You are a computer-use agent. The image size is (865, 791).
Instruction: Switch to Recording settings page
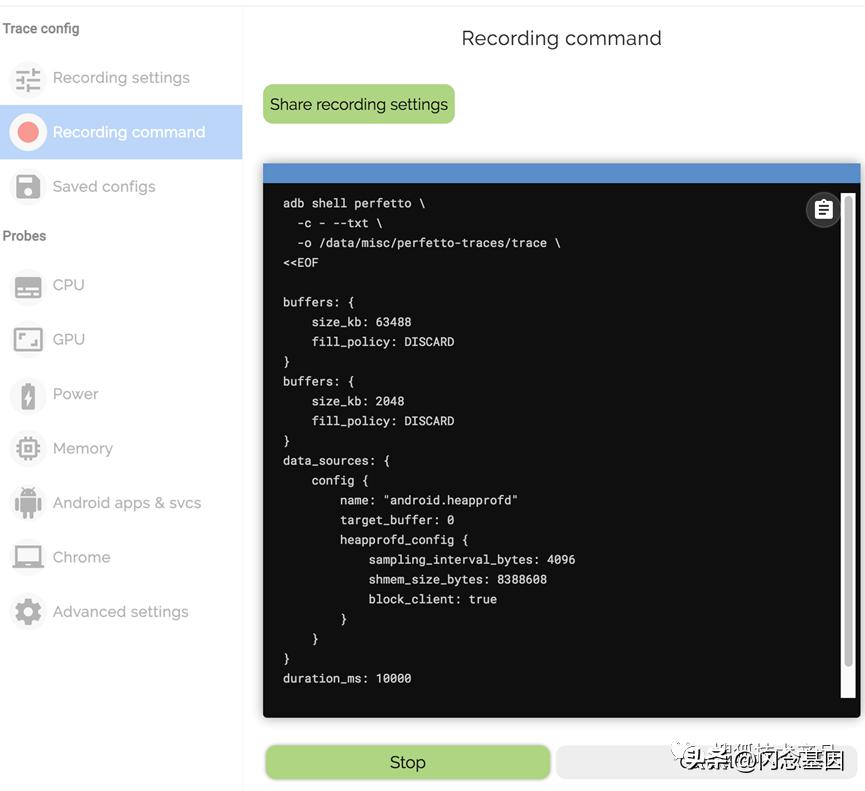120,77
